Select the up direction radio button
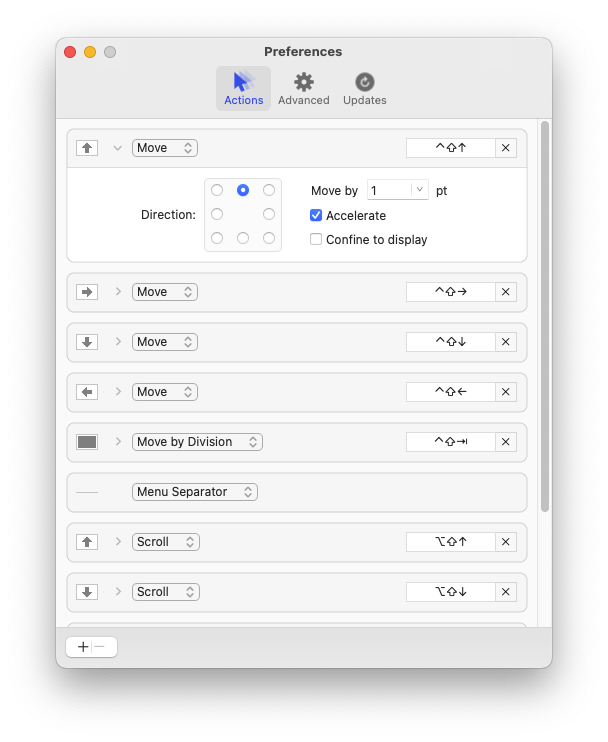The image size is (608, 742). tap(243, 190)
